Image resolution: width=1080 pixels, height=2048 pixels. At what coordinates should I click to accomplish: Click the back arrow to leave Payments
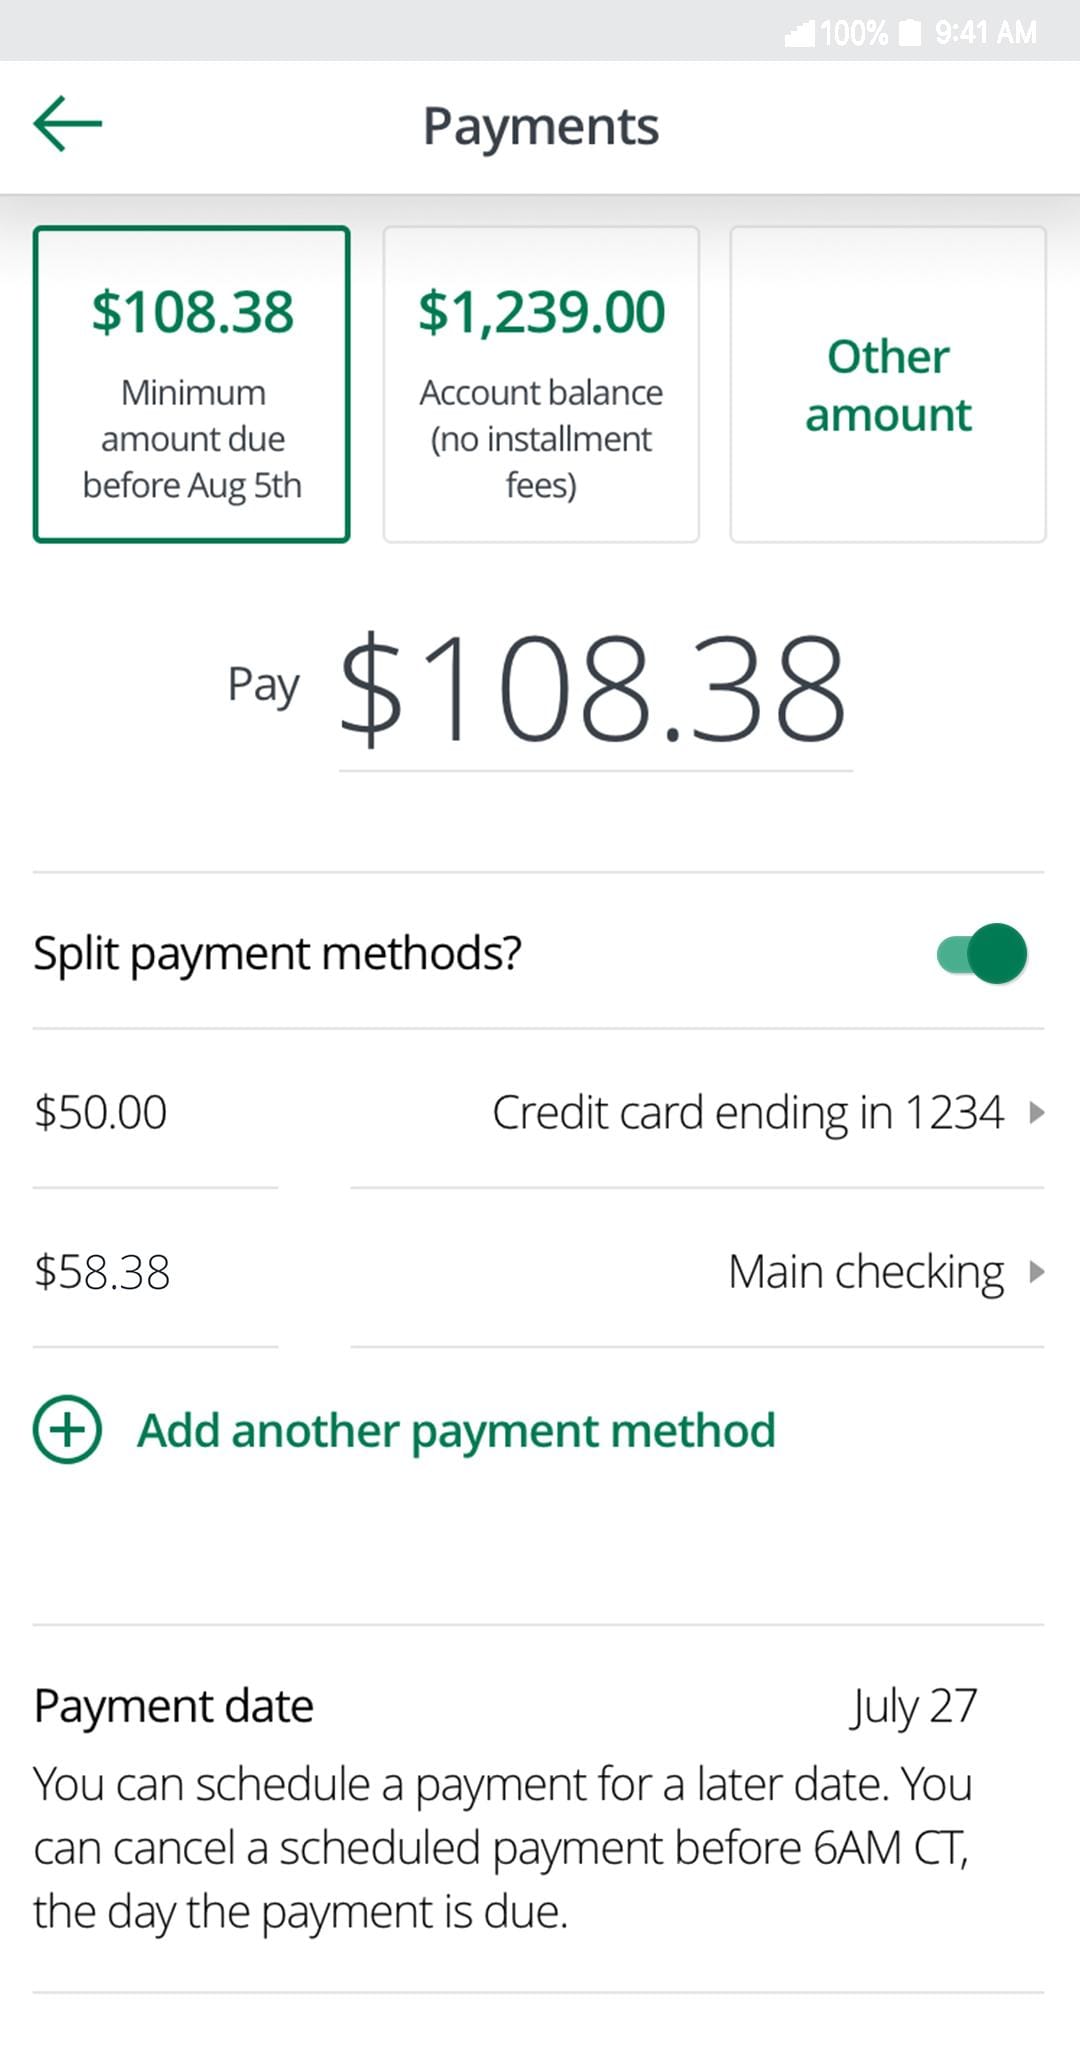pyautogui.click(x=66, y=124)
